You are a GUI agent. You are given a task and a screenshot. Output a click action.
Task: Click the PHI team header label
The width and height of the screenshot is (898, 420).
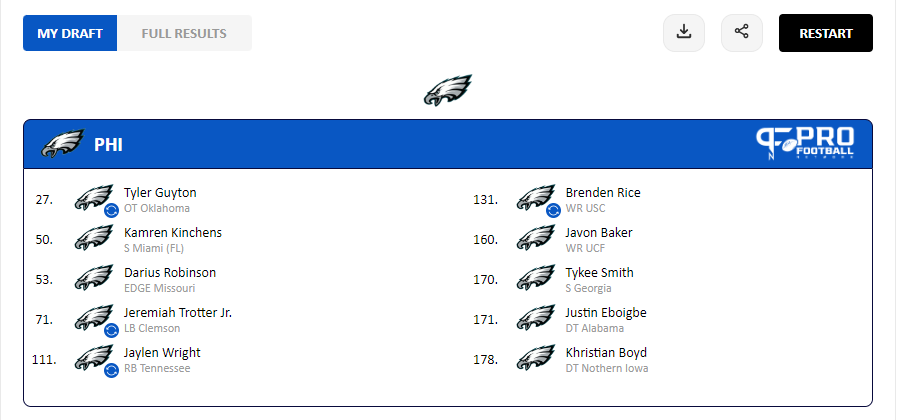point(108,145)
